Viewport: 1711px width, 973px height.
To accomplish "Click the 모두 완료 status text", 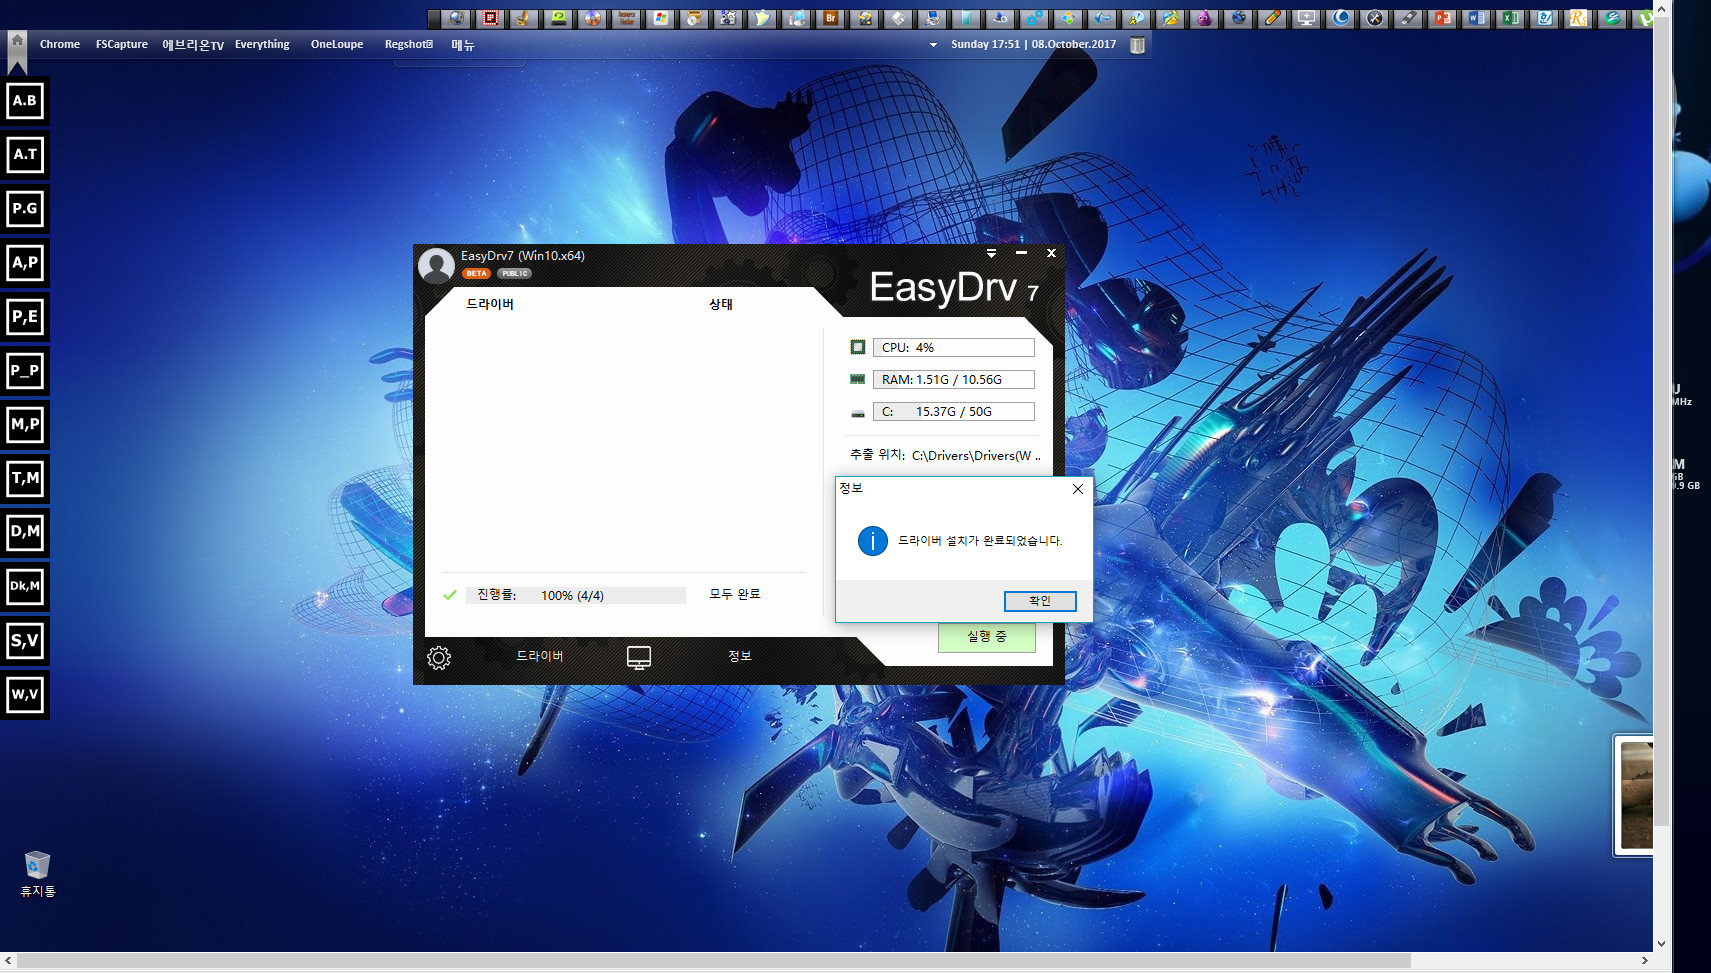I will (735, 594).
